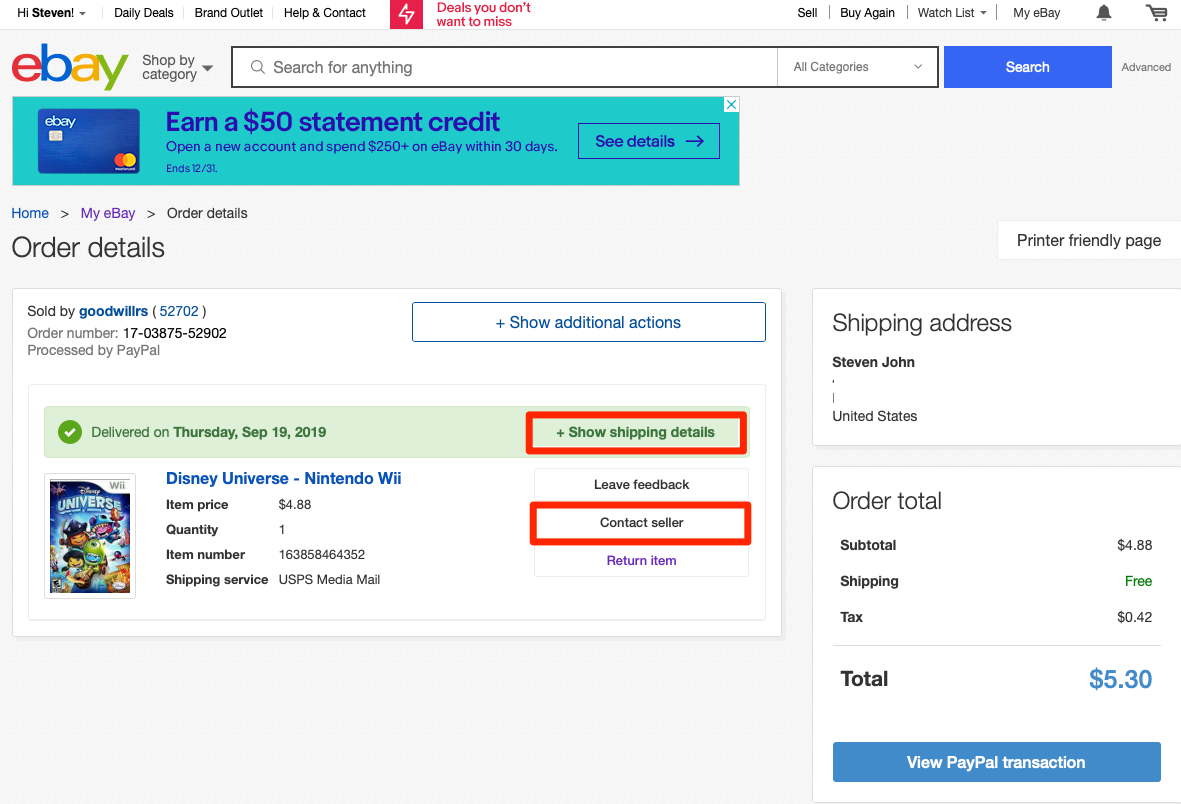
Task: Expand Show shipping details
Action: click(x=636, y=433)
